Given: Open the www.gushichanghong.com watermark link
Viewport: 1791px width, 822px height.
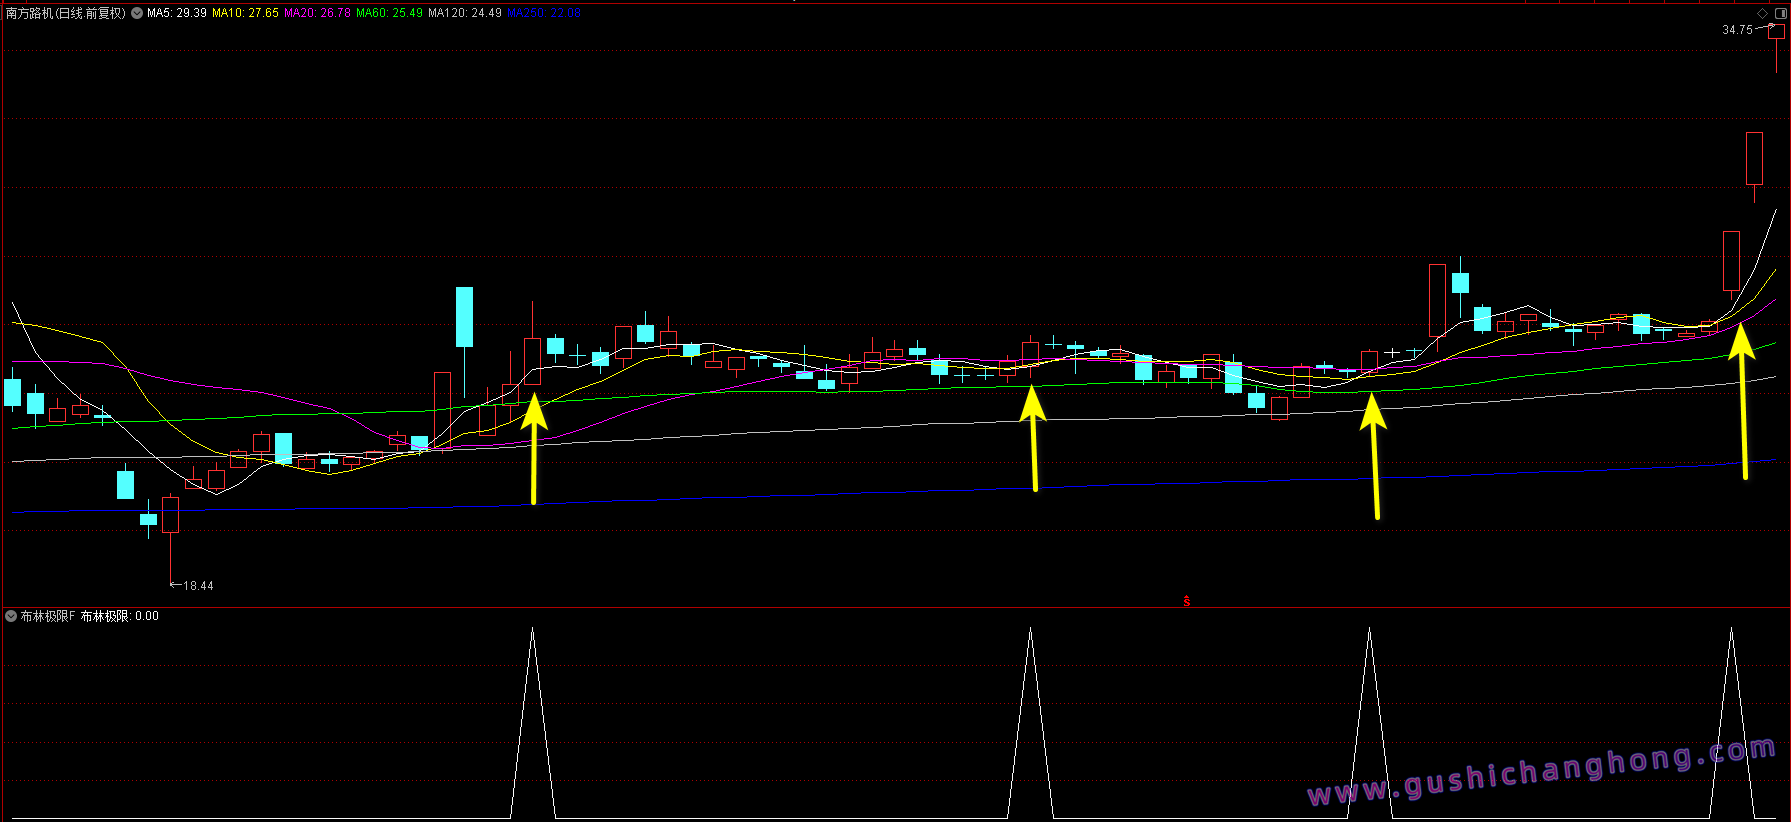Looking at the screenshot, I should coord(1541,771).
